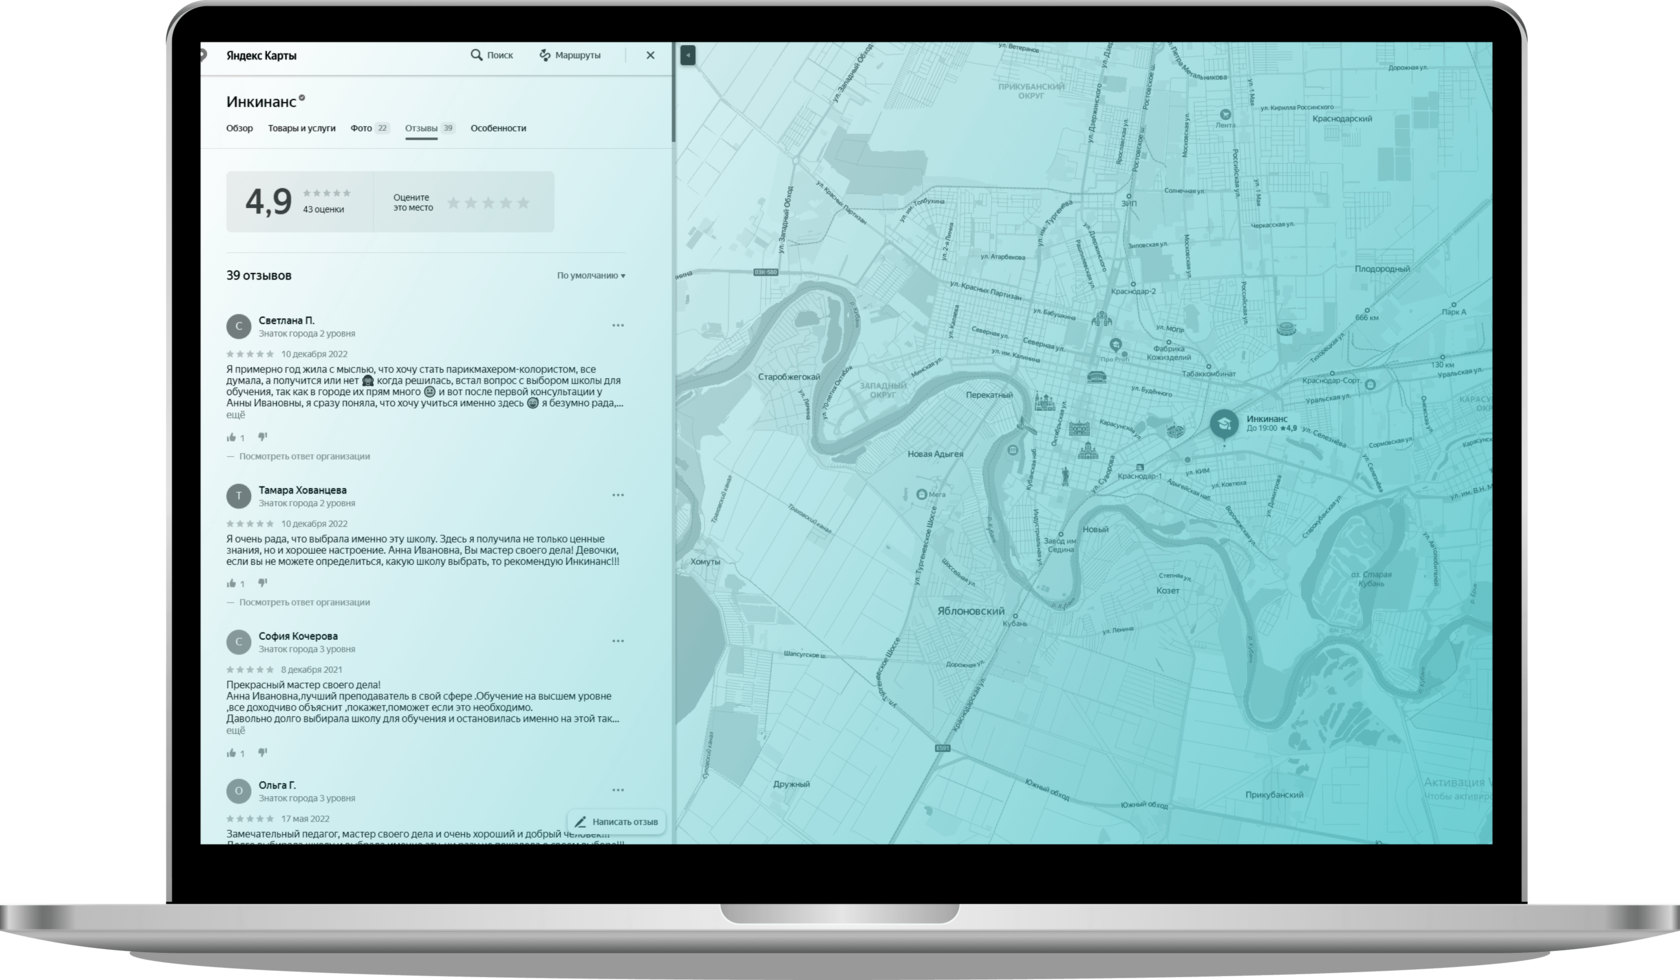Rate this place two stars
The image size is (1680, 980).
tap(471, 203)
